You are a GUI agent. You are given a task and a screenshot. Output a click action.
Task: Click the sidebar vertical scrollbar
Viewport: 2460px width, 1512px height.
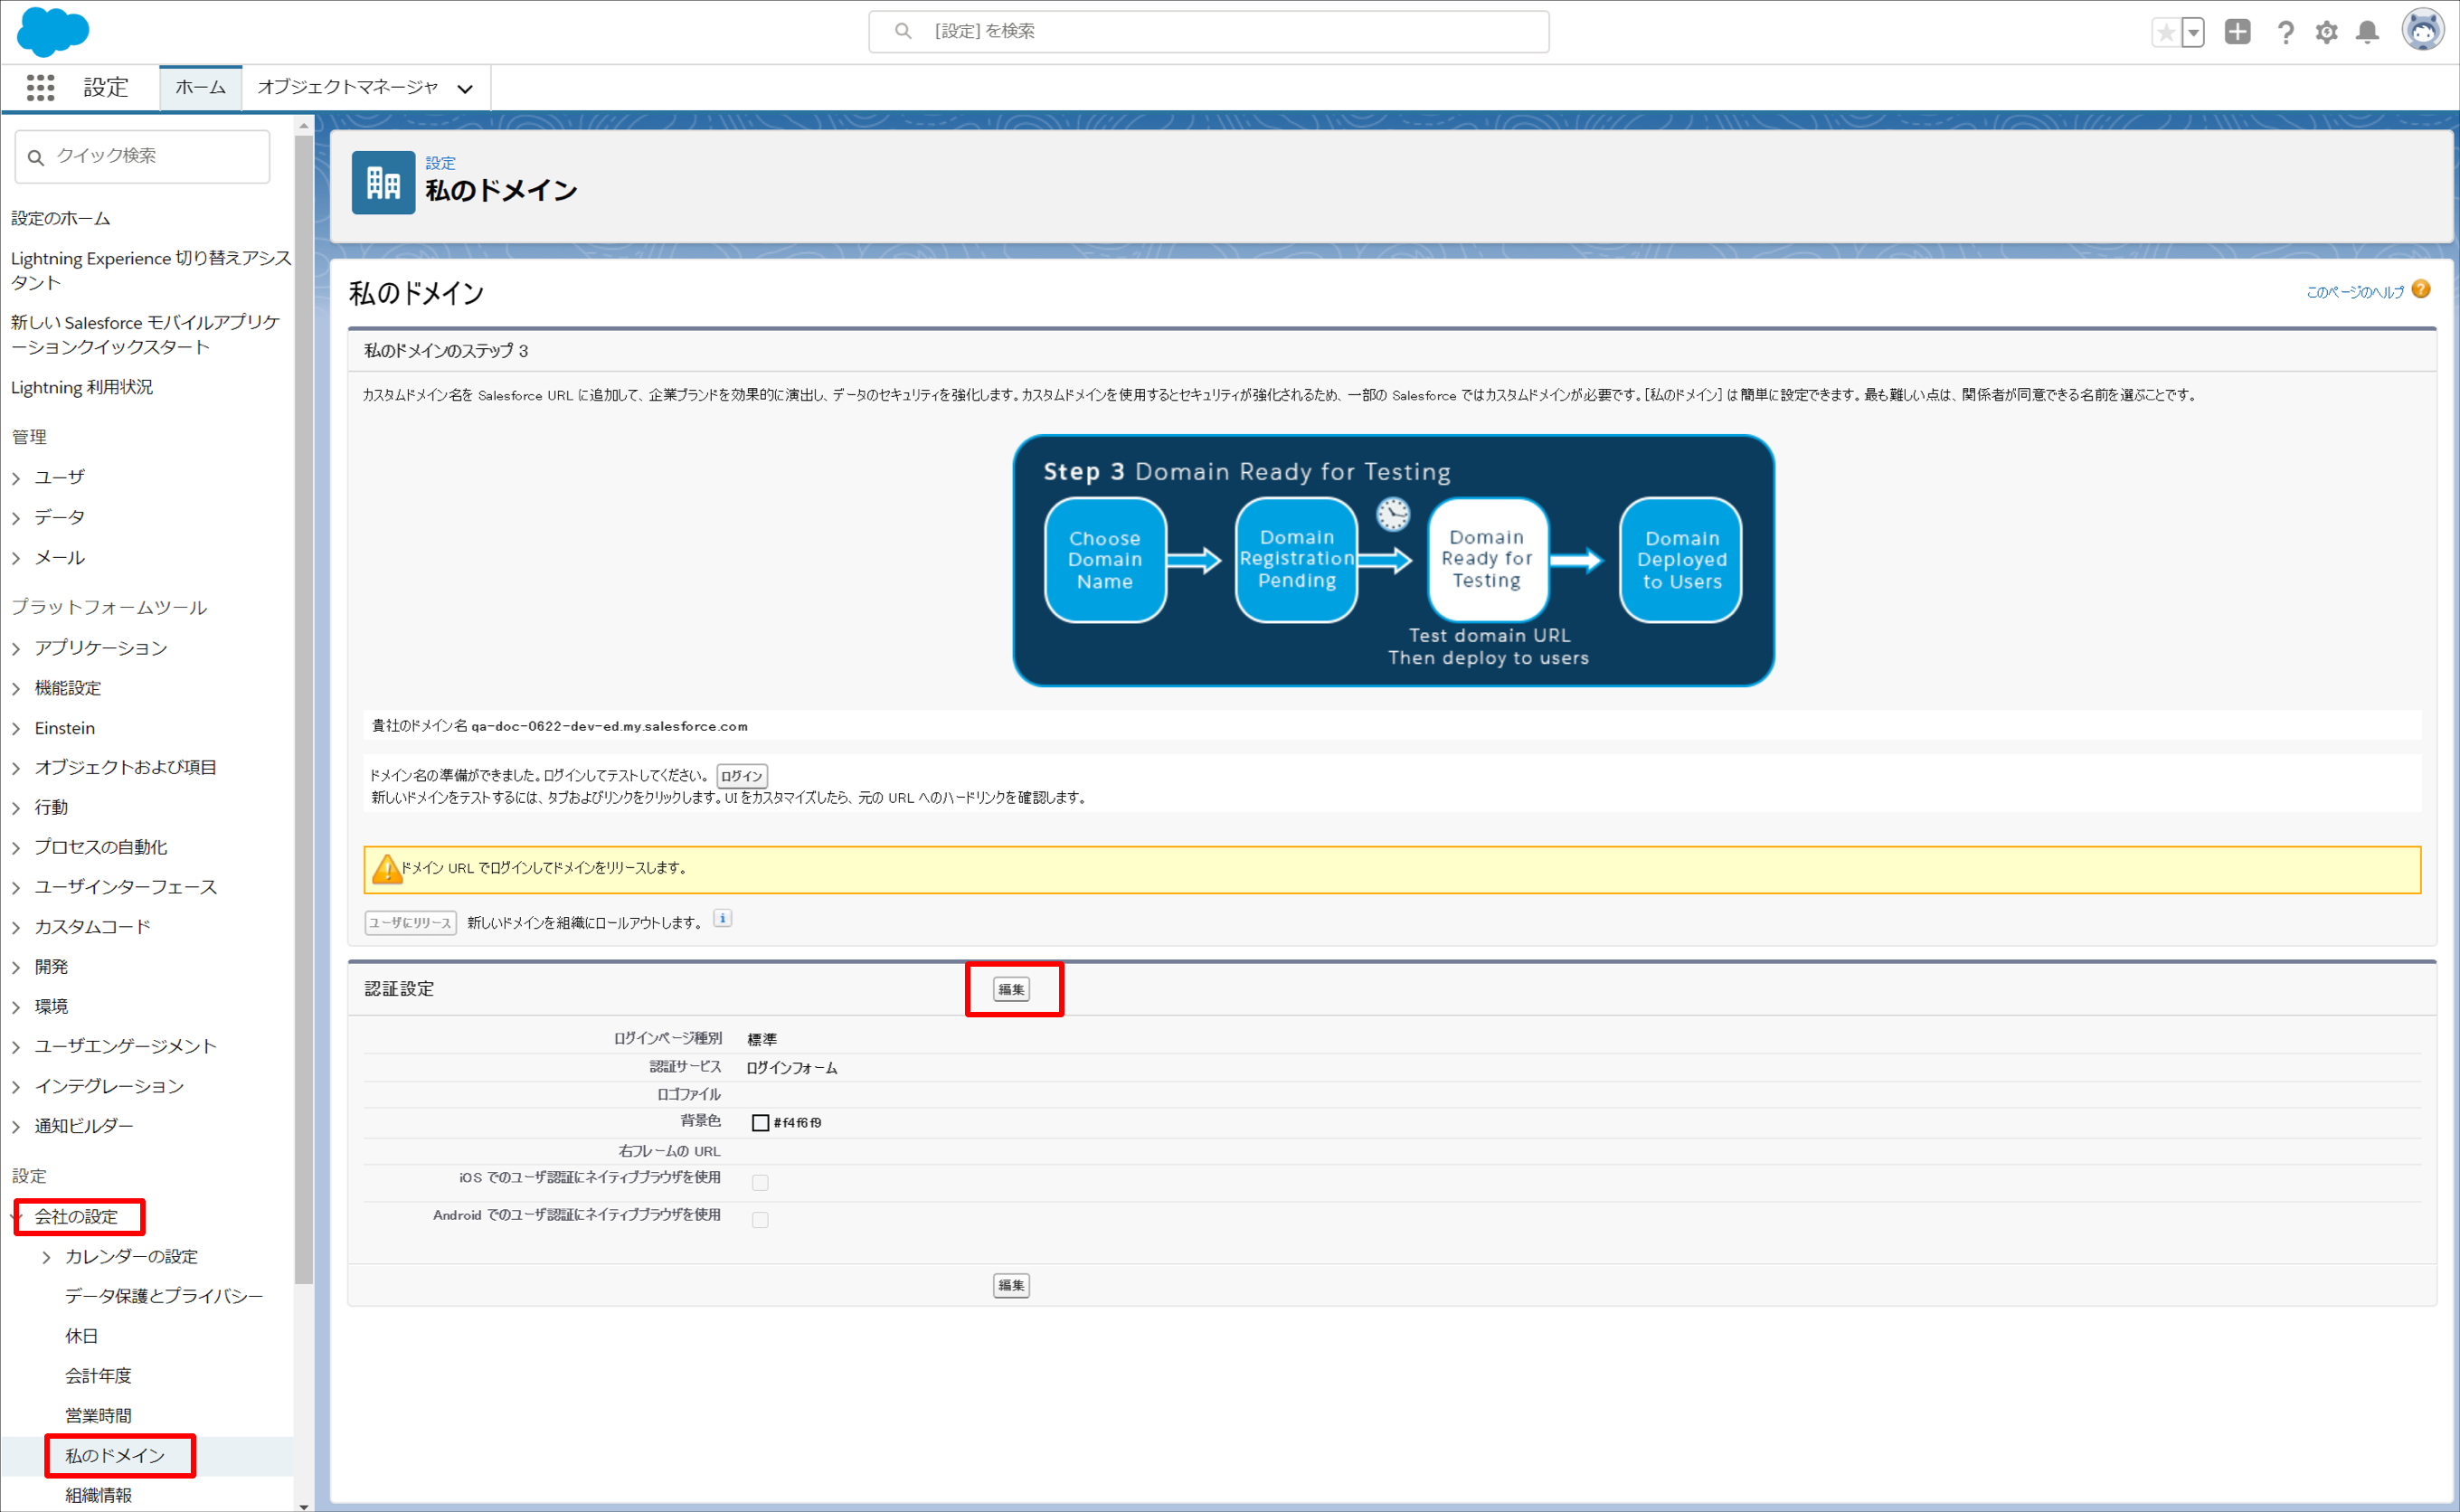[304, 709]
